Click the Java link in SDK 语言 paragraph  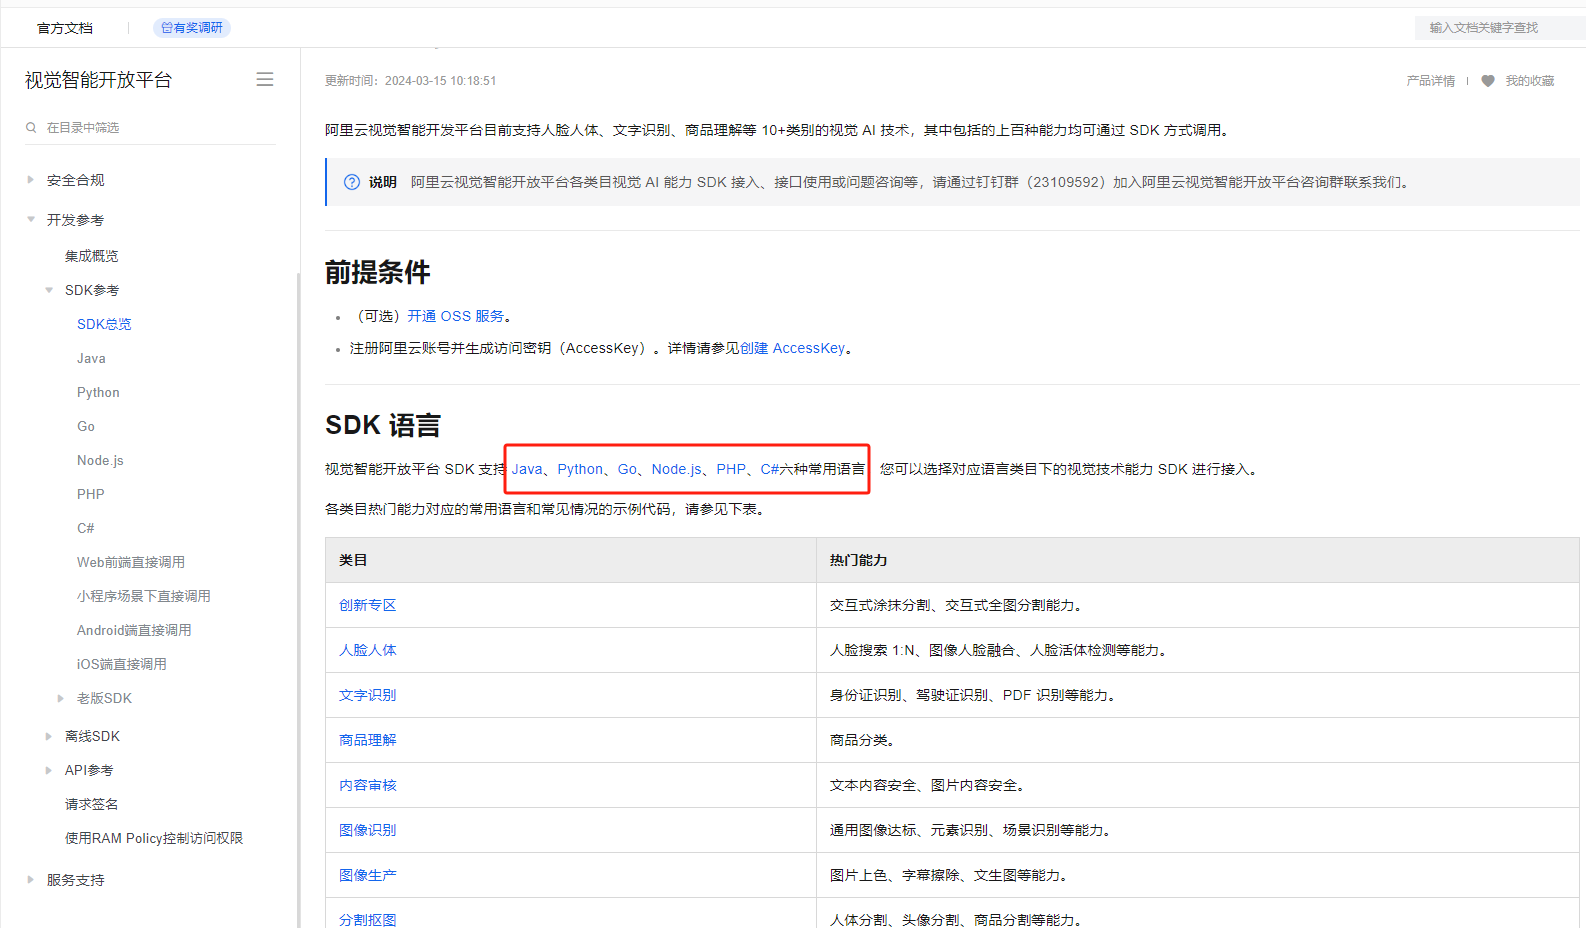click(527, 469)
